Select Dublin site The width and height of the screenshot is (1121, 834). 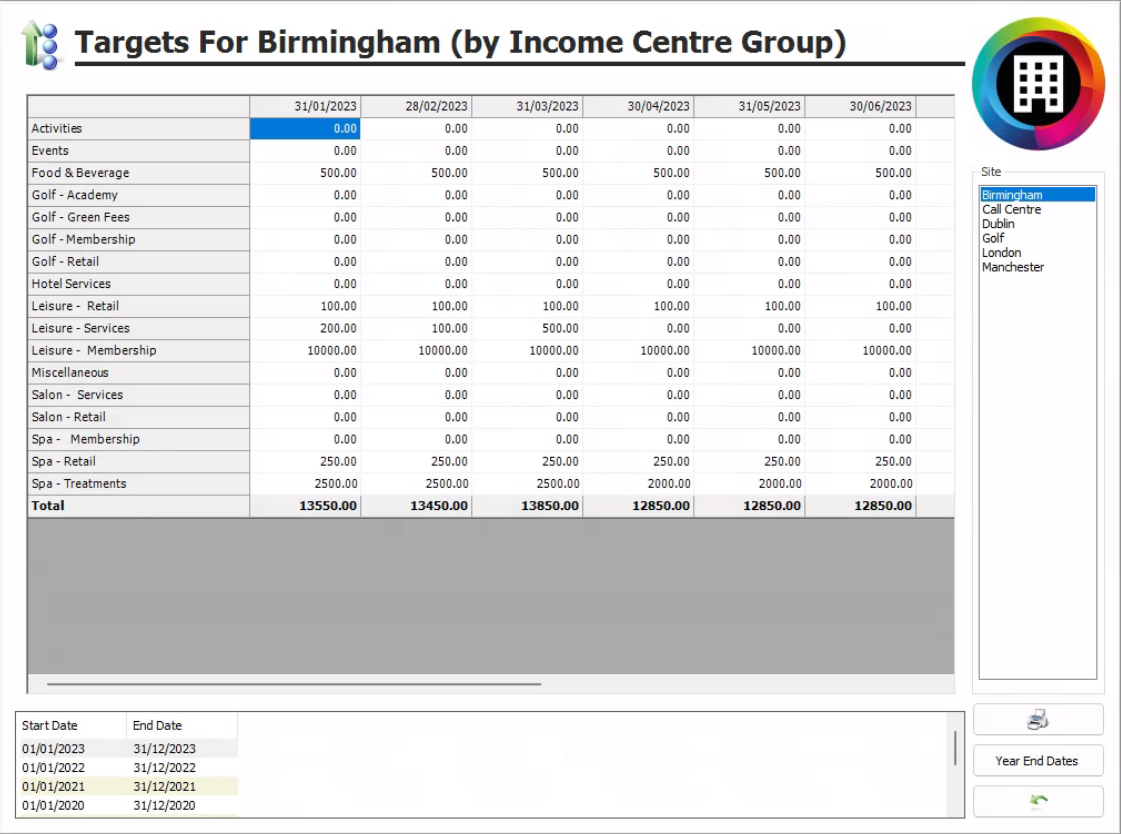tap(1037, 224)
